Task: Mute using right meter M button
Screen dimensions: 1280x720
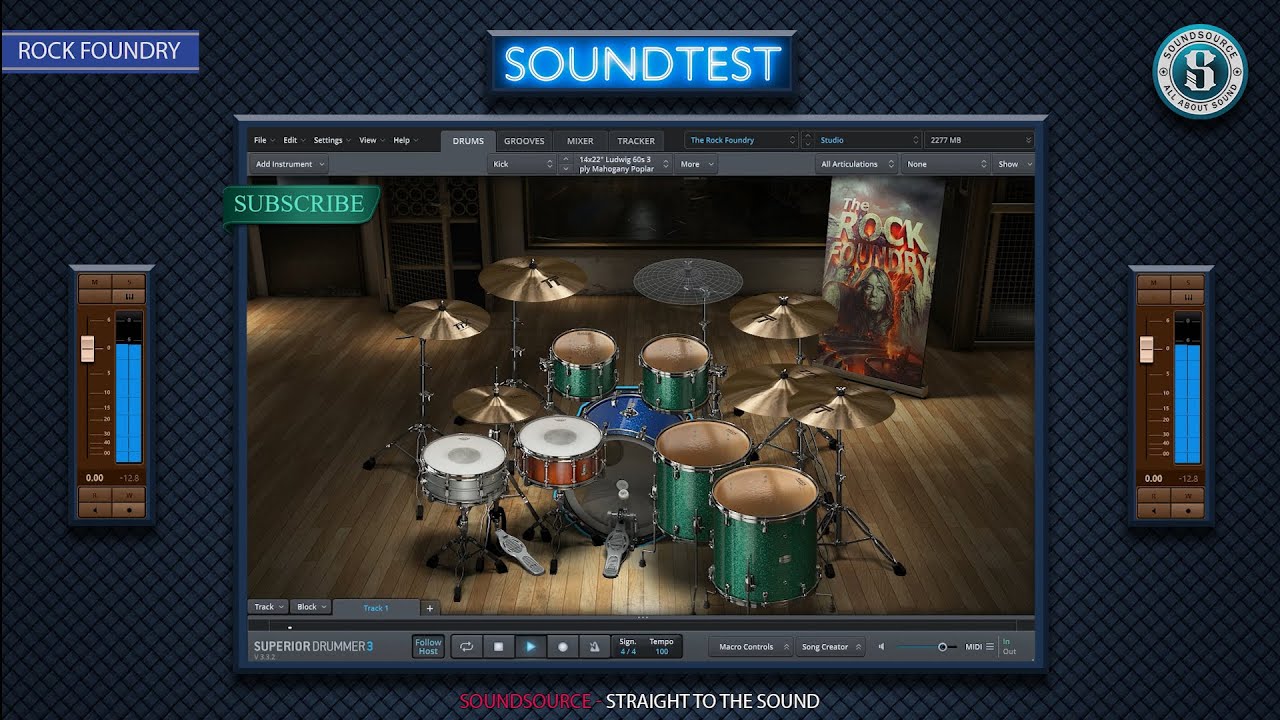Action: [x=1154, y=282]
